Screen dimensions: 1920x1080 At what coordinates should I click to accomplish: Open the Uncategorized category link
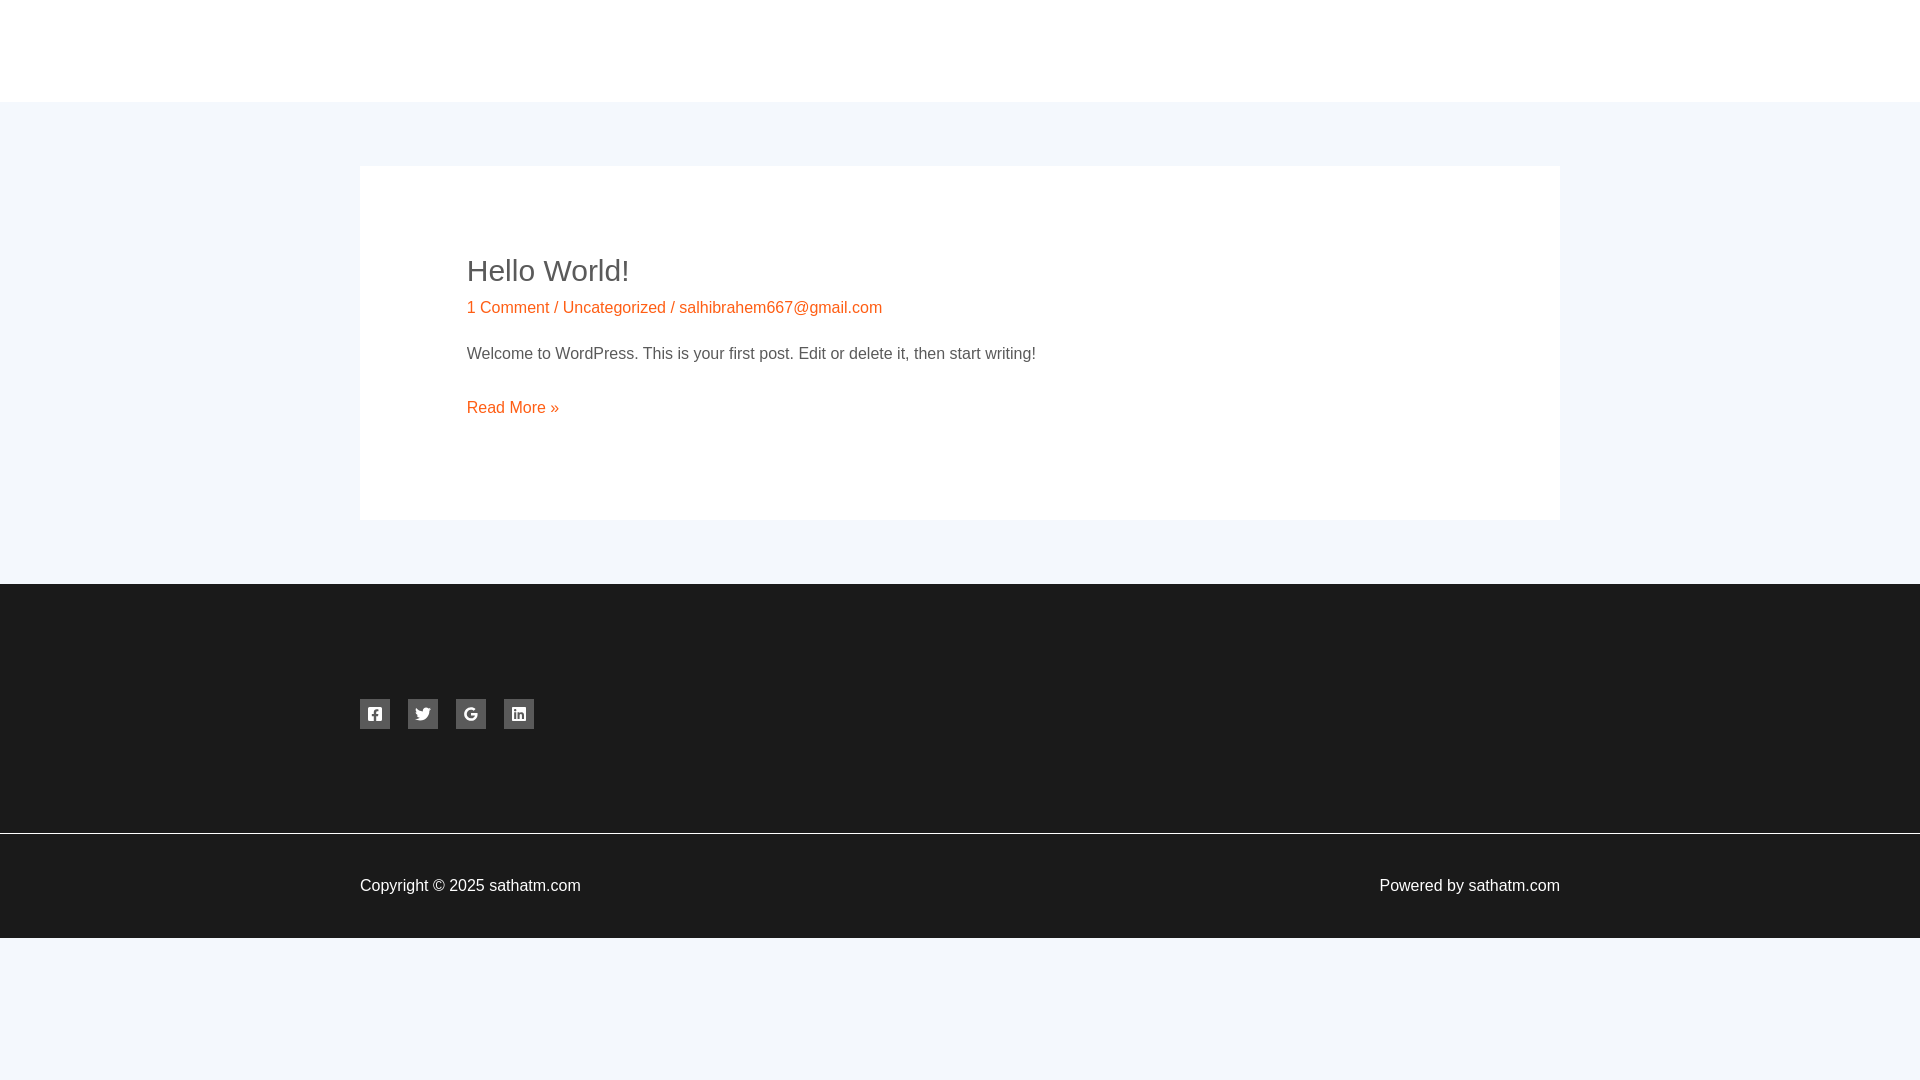[614, 308]
